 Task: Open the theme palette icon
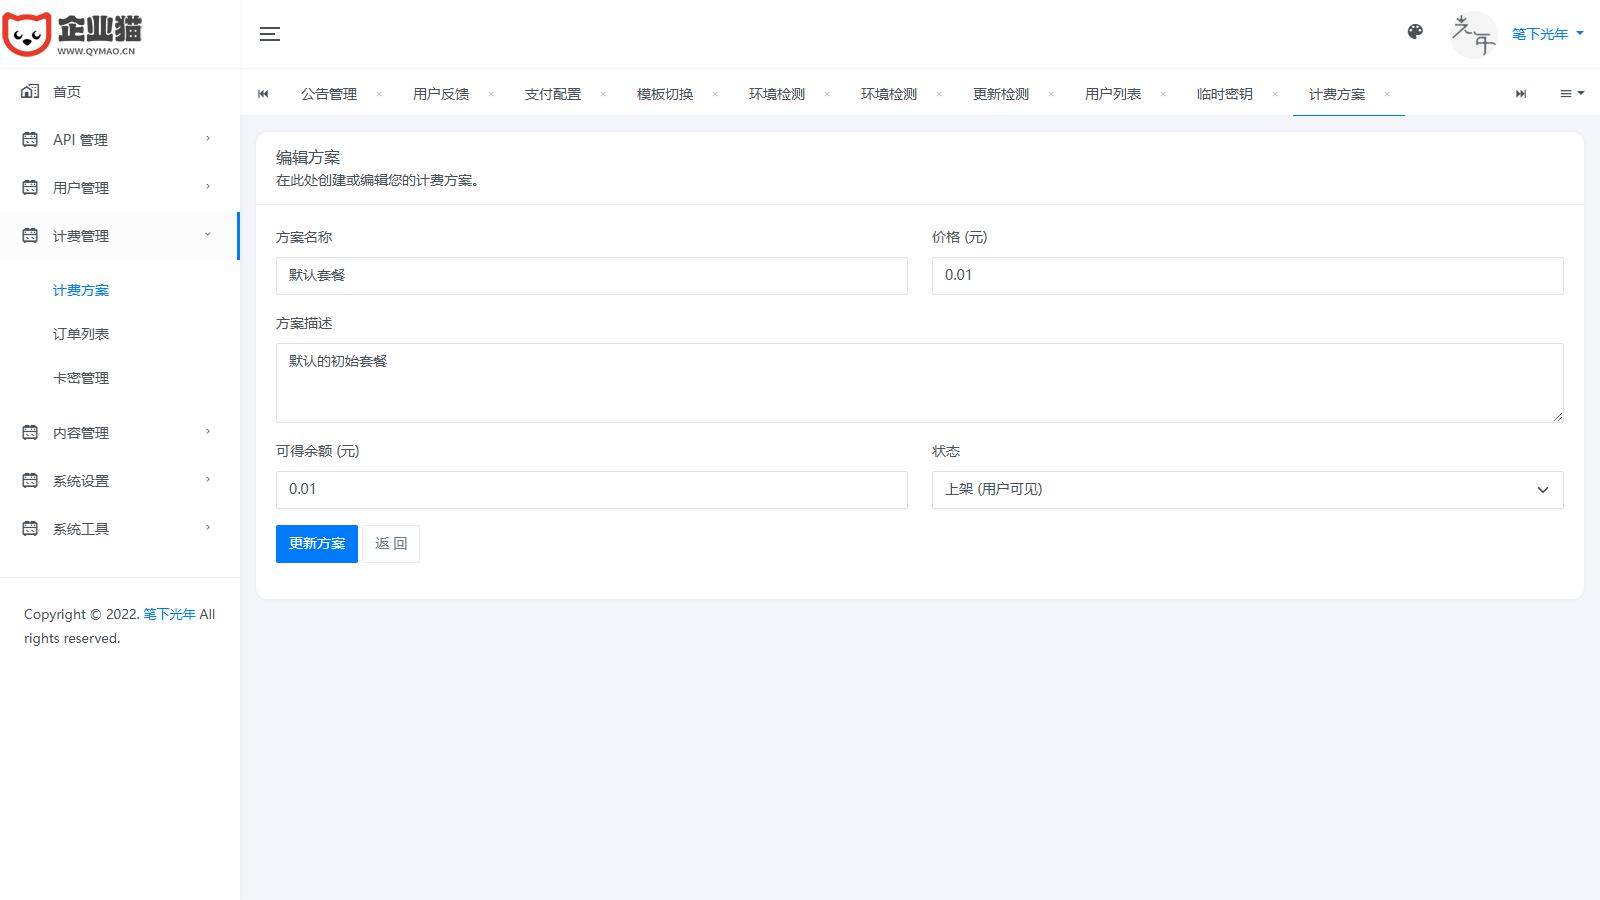[1415, 32]
